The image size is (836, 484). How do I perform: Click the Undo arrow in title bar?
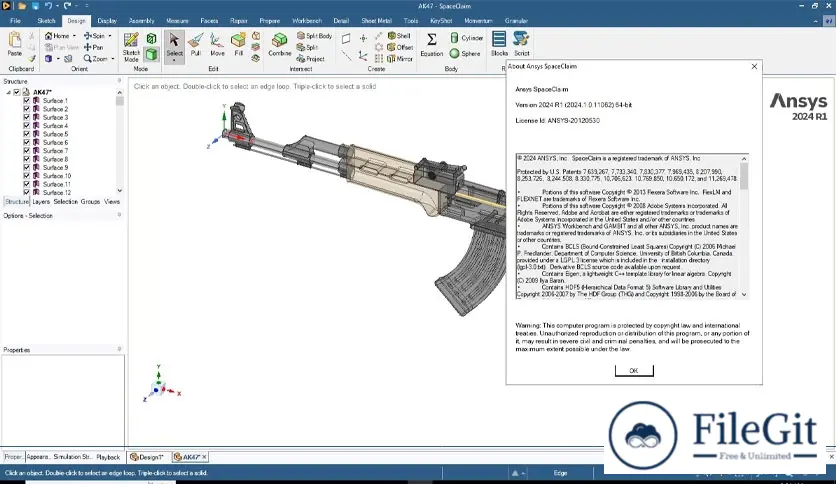click(49, 6)
